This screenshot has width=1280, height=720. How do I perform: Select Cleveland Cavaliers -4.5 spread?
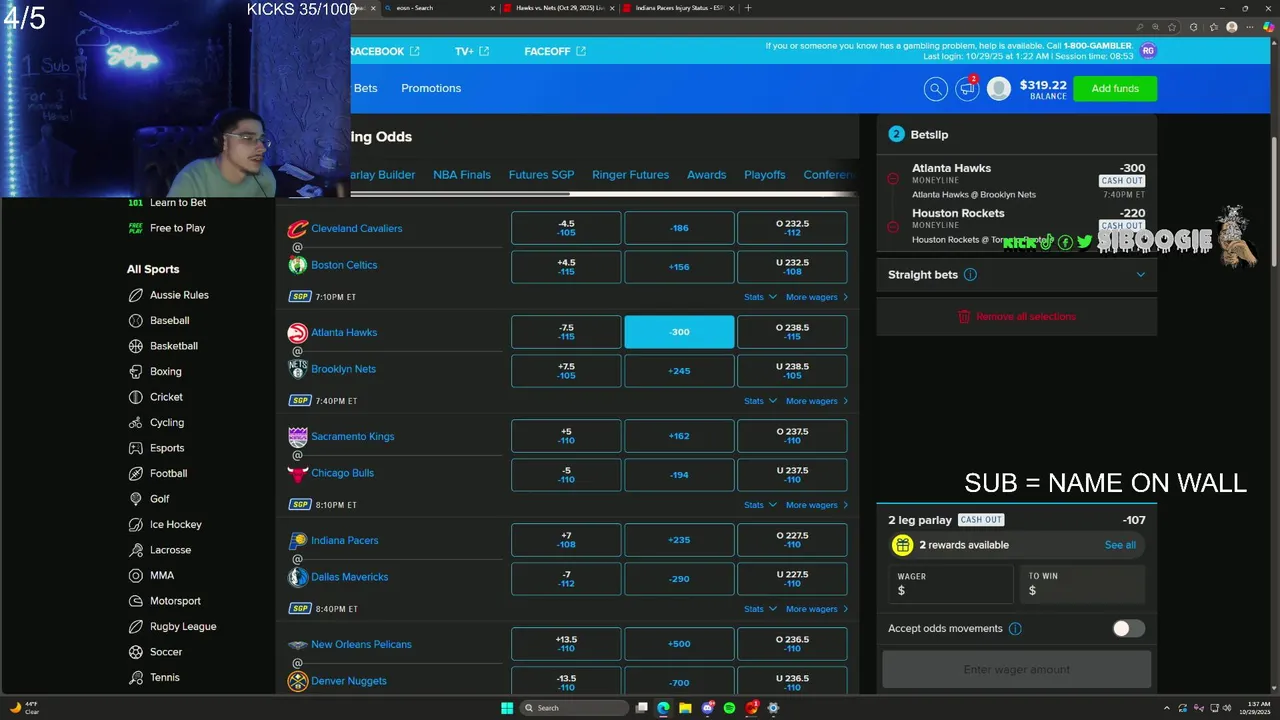pos(566,228)
